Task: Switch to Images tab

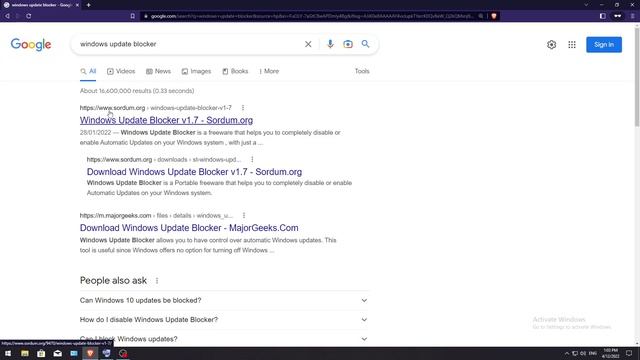Action: [196, 71]
